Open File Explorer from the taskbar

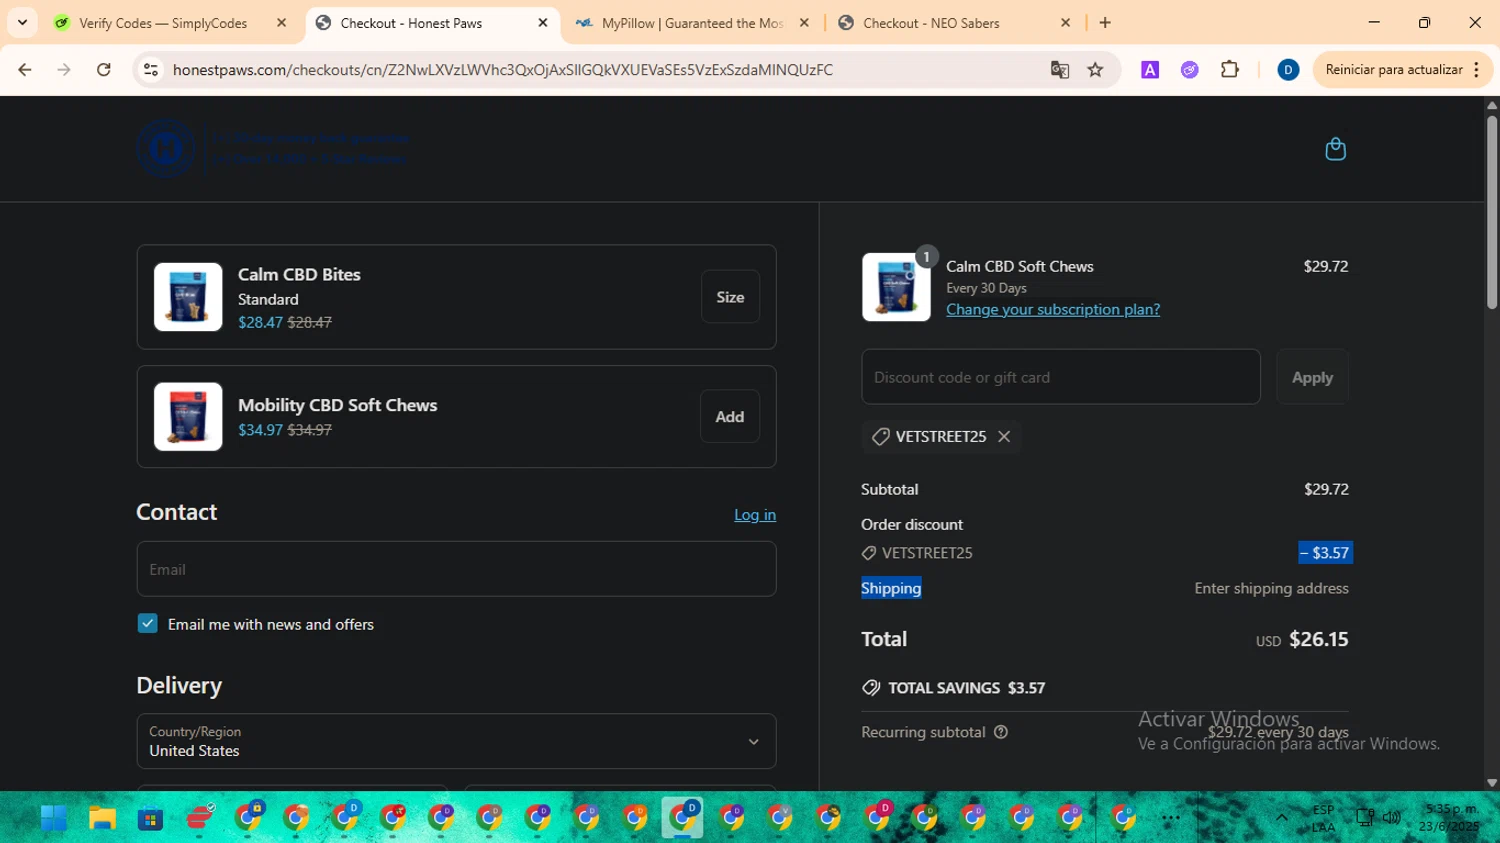pos(102,818)
